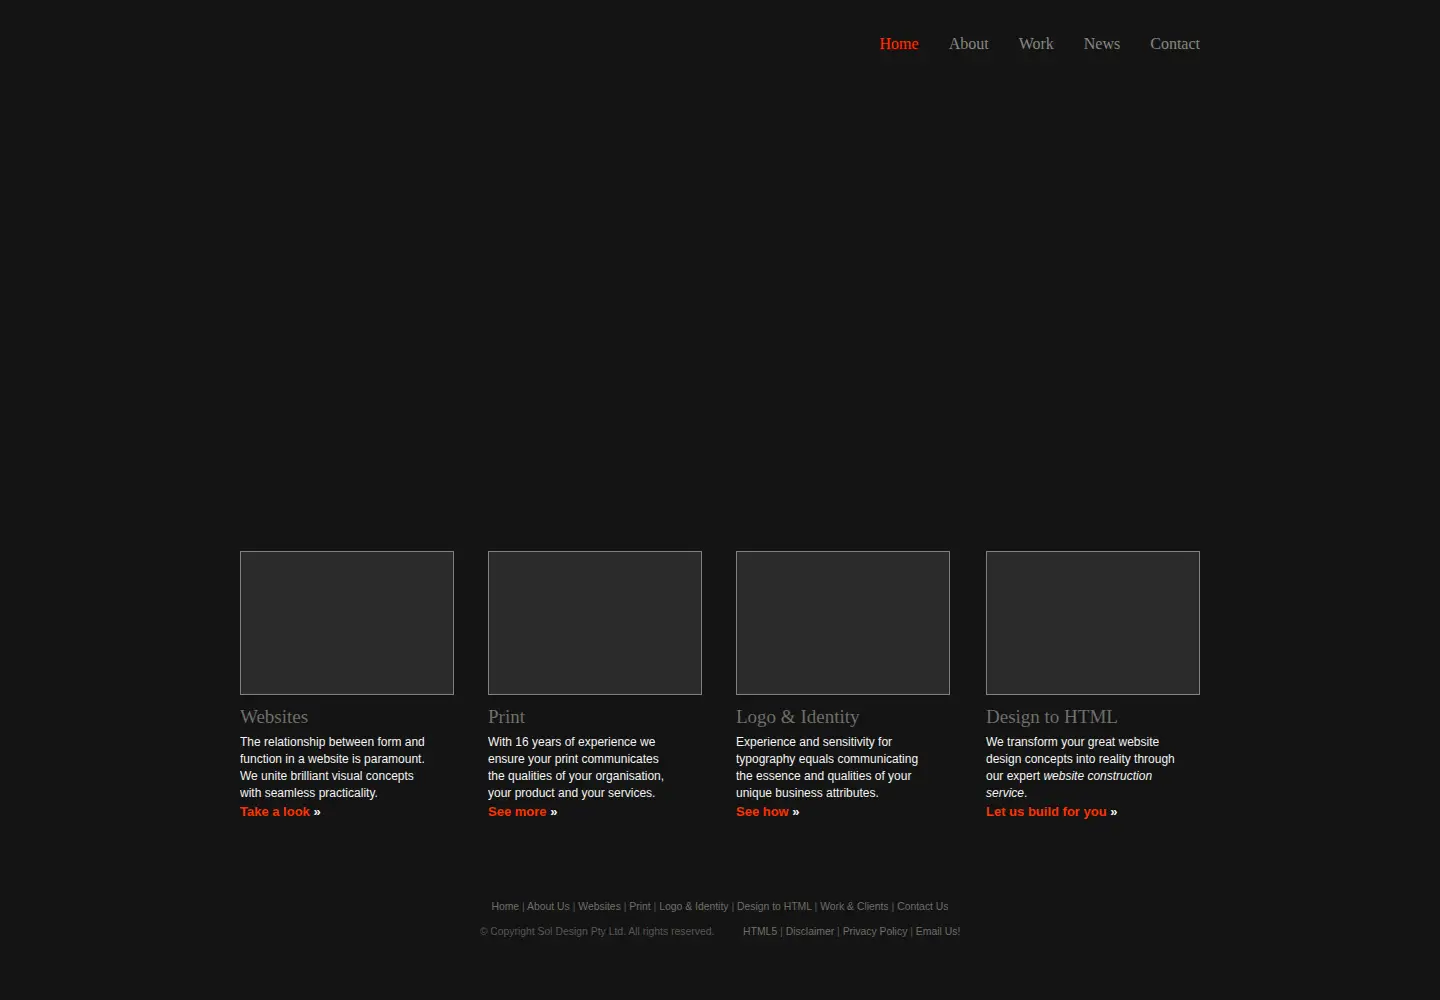Open Contact from the top navigation
The width and height of the screenshot is (1440, 1000).
[1174, 44]
